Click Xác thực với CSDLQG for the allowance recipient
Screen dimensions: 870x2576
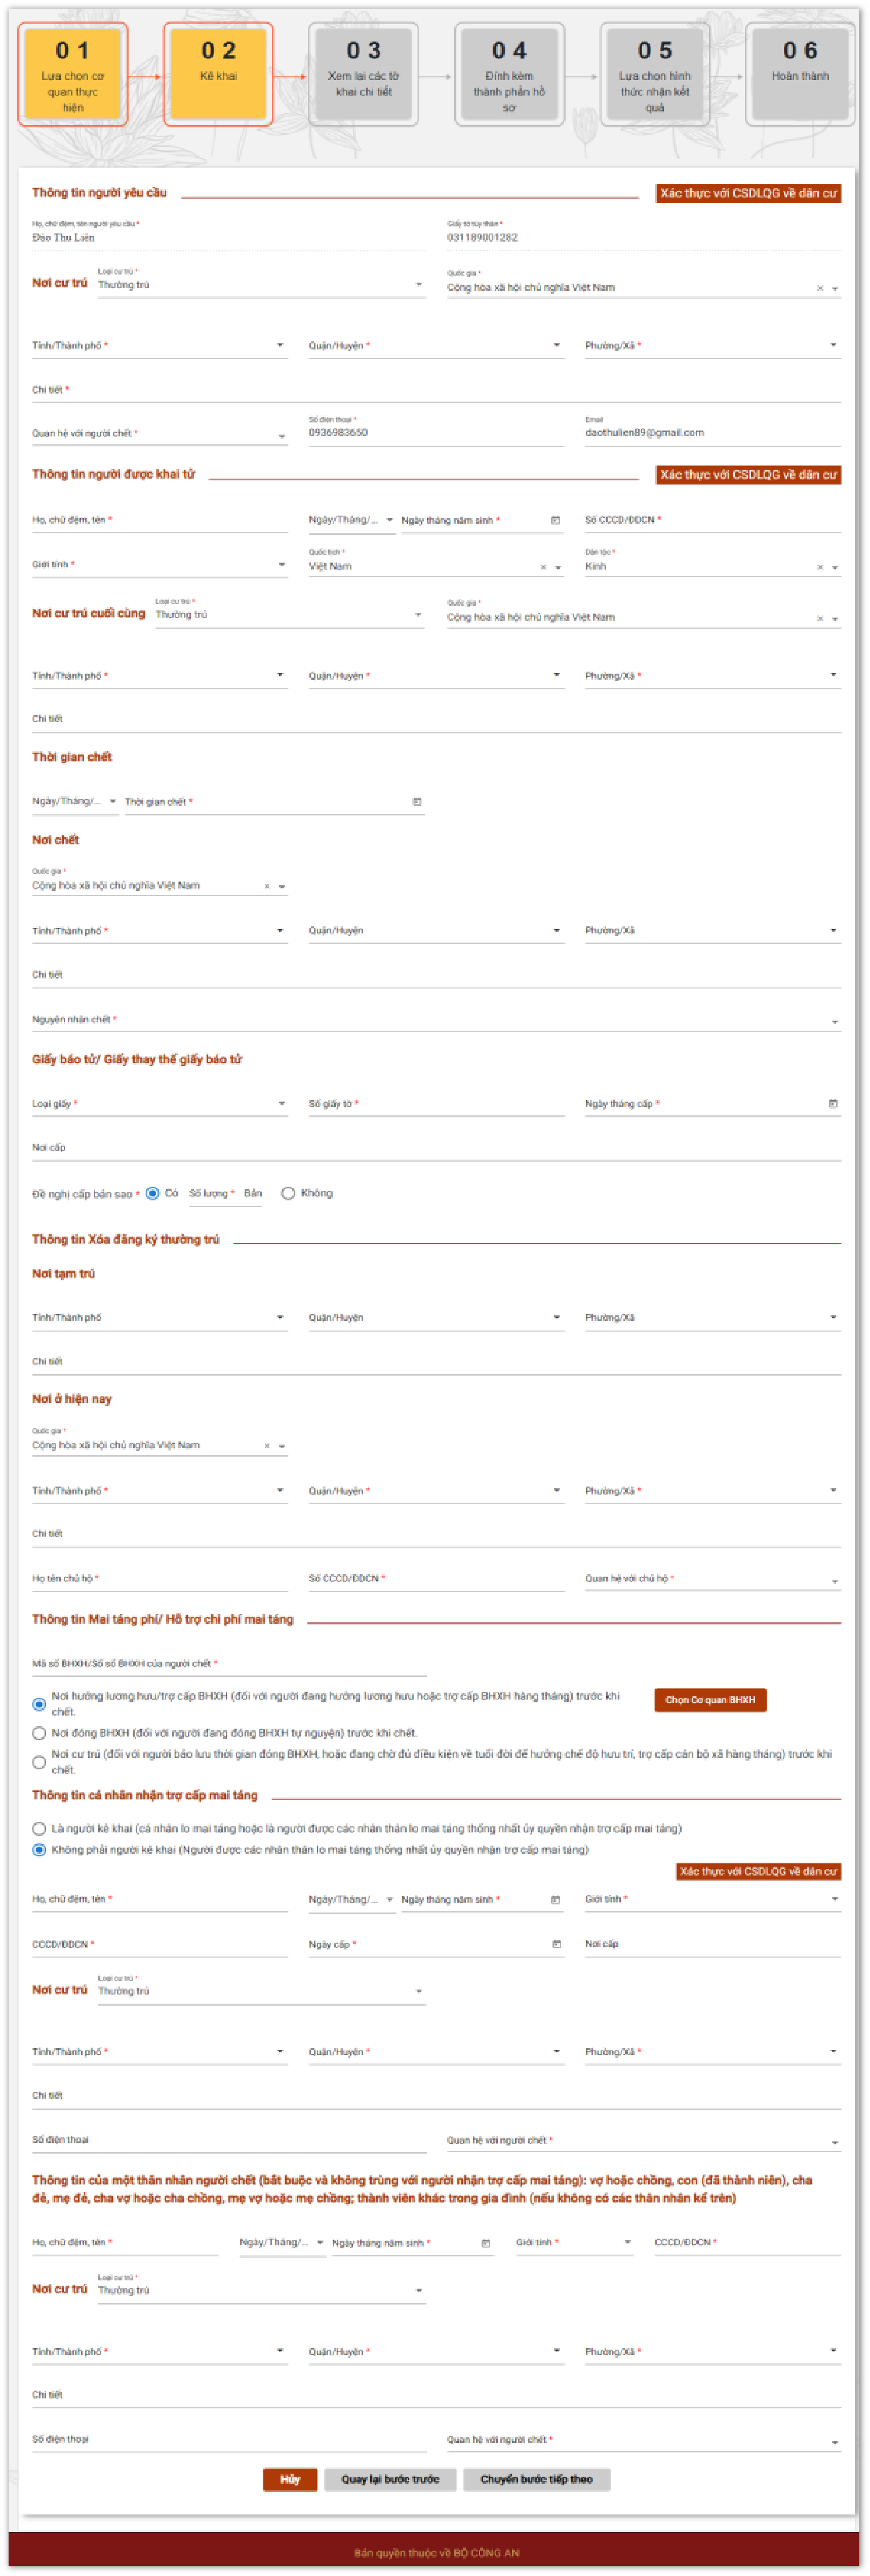(759, 1872)
